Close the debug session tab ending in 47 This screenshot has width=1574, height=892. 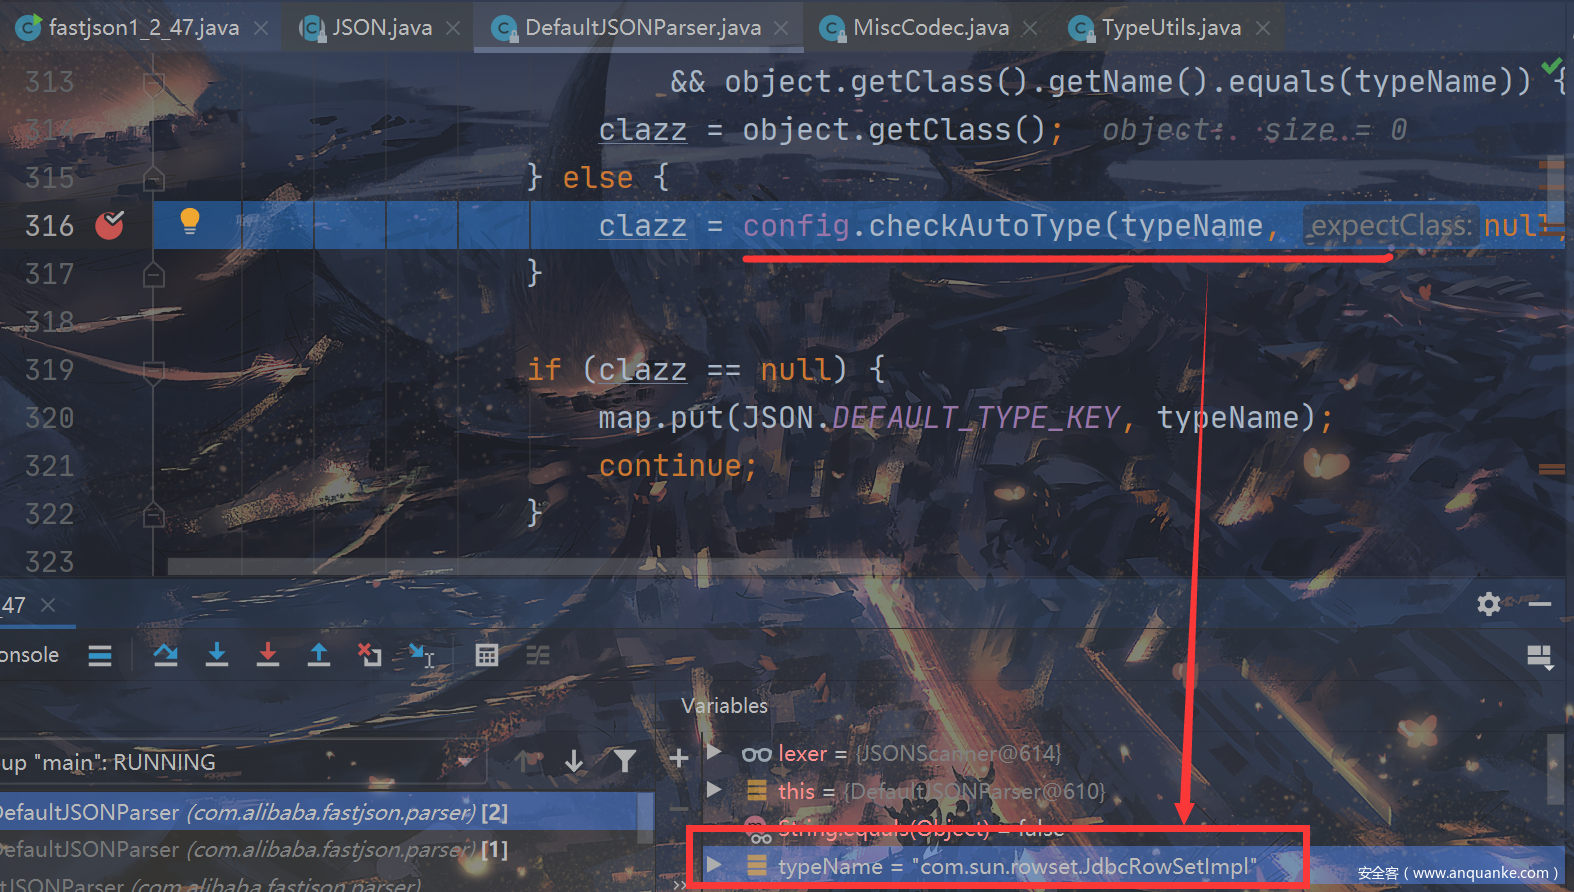48,605
